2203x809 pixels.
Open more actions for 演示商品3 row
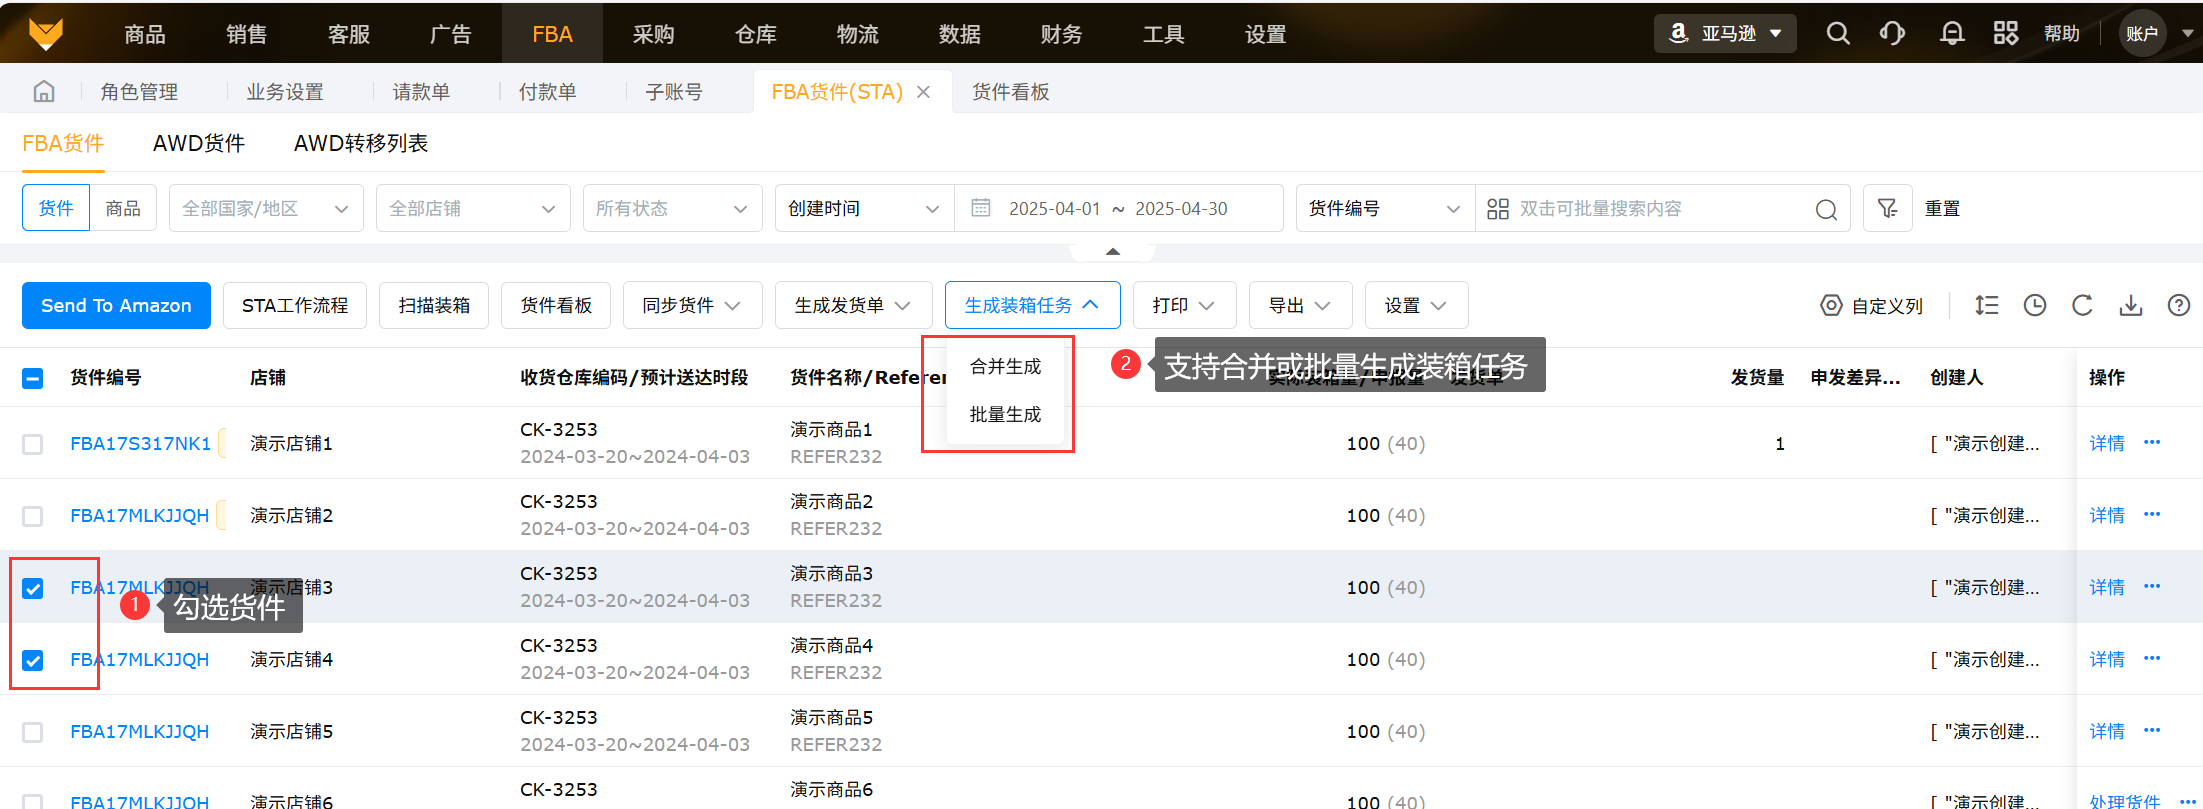pyautogui.click(x=2152, y=586)
